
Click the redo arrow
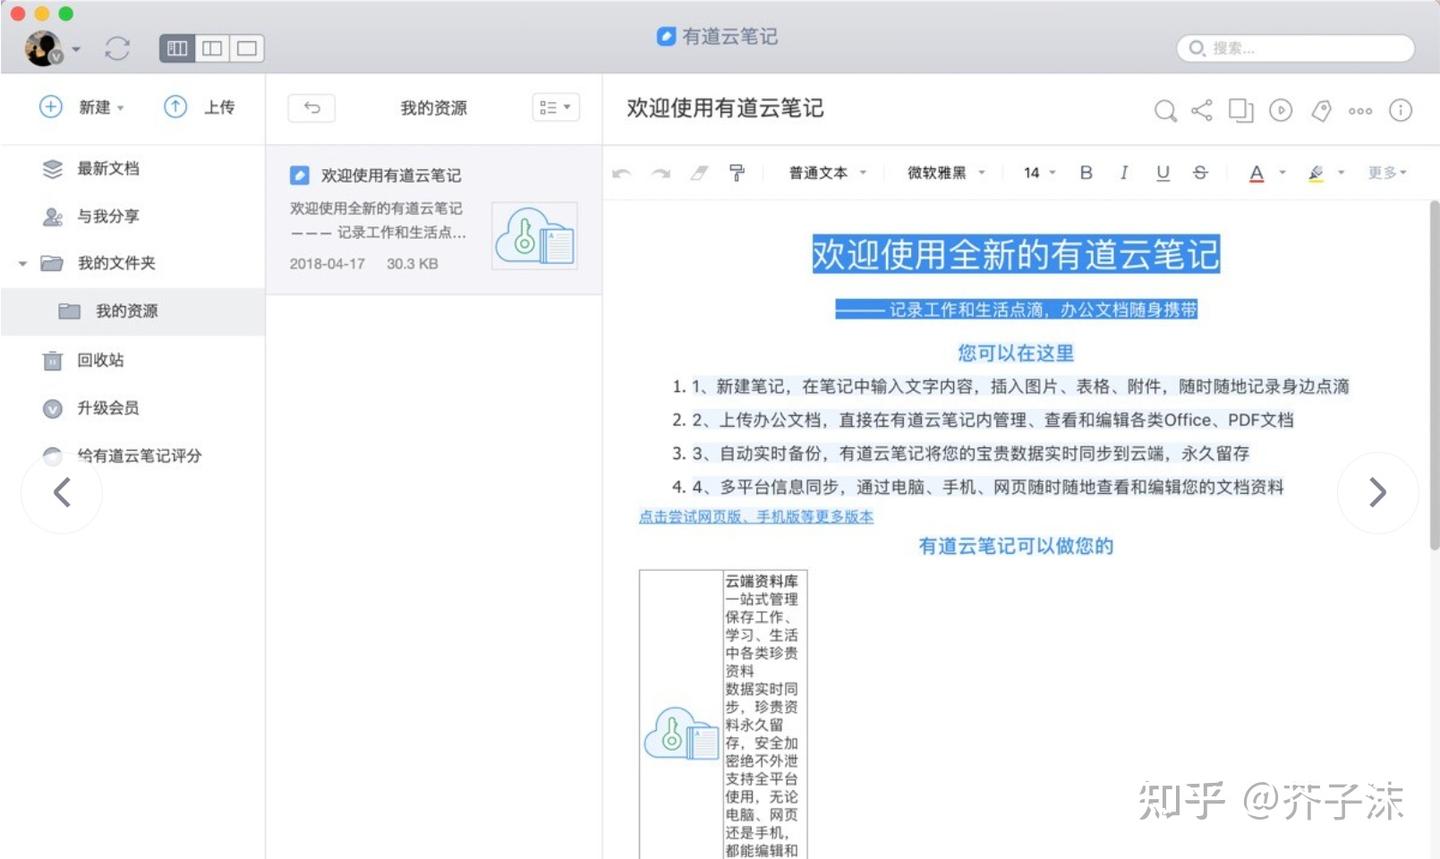pos(660,173)
